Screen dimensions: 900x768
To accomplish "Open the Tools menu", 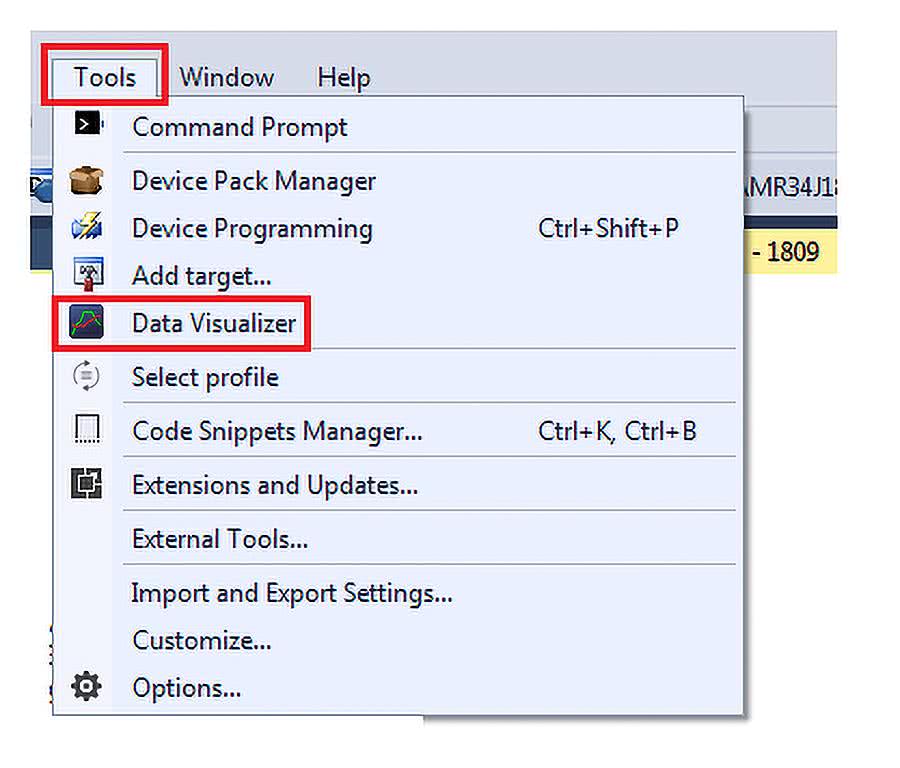I will coord(104,77).
